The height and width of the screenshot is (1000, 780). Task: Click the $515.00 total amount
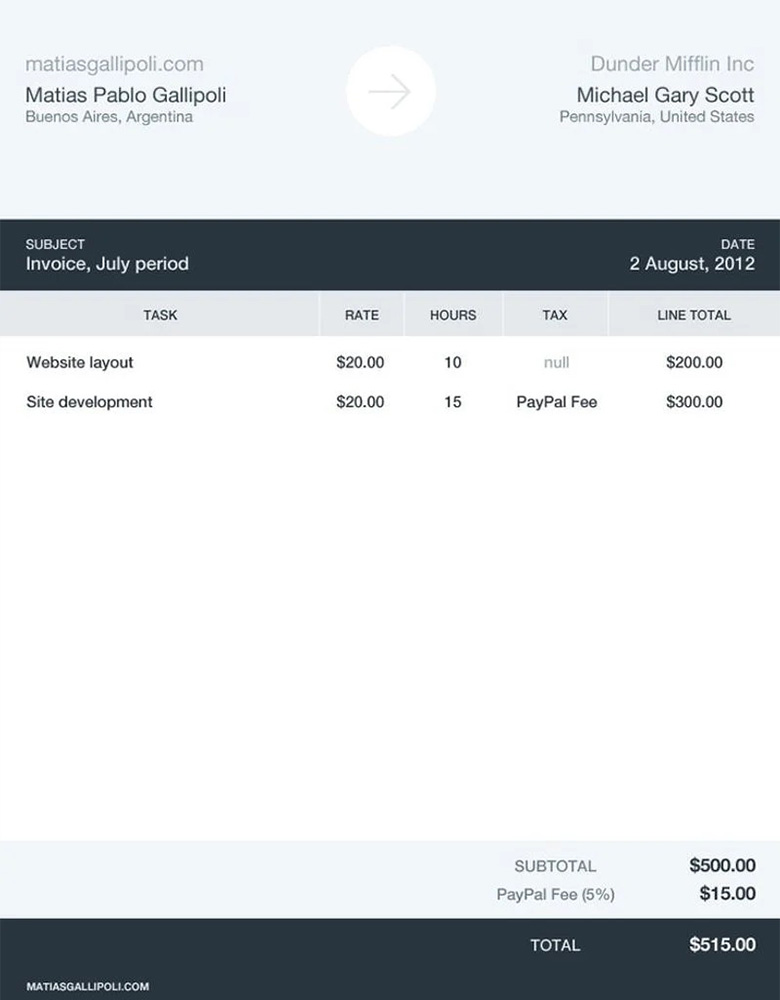pyautogui.click(x=722, y=944)
